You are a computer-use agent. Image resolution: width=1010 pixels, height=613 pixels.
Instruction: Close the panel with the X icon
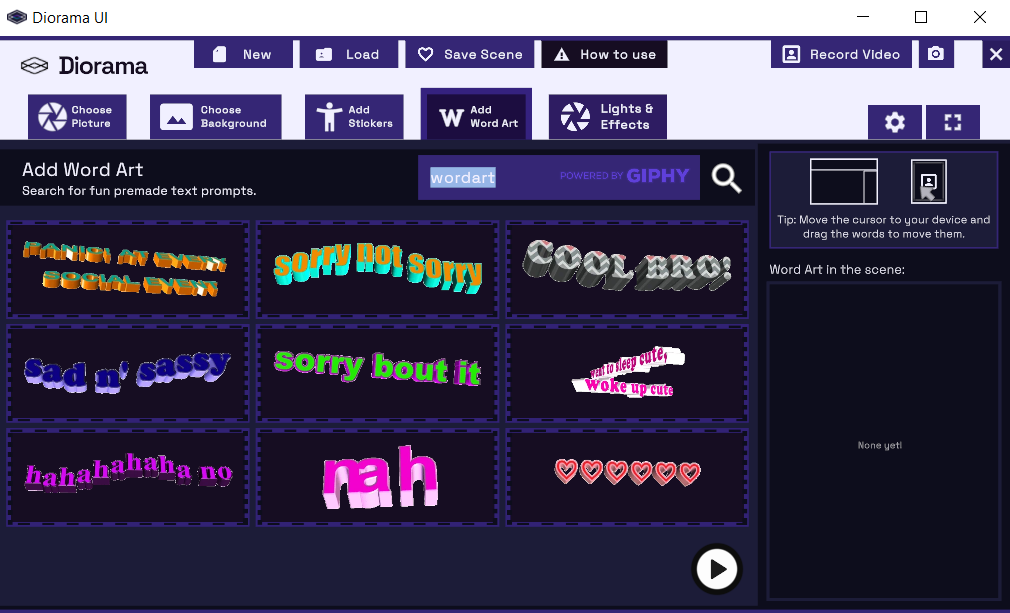click(x=995, y=54)
